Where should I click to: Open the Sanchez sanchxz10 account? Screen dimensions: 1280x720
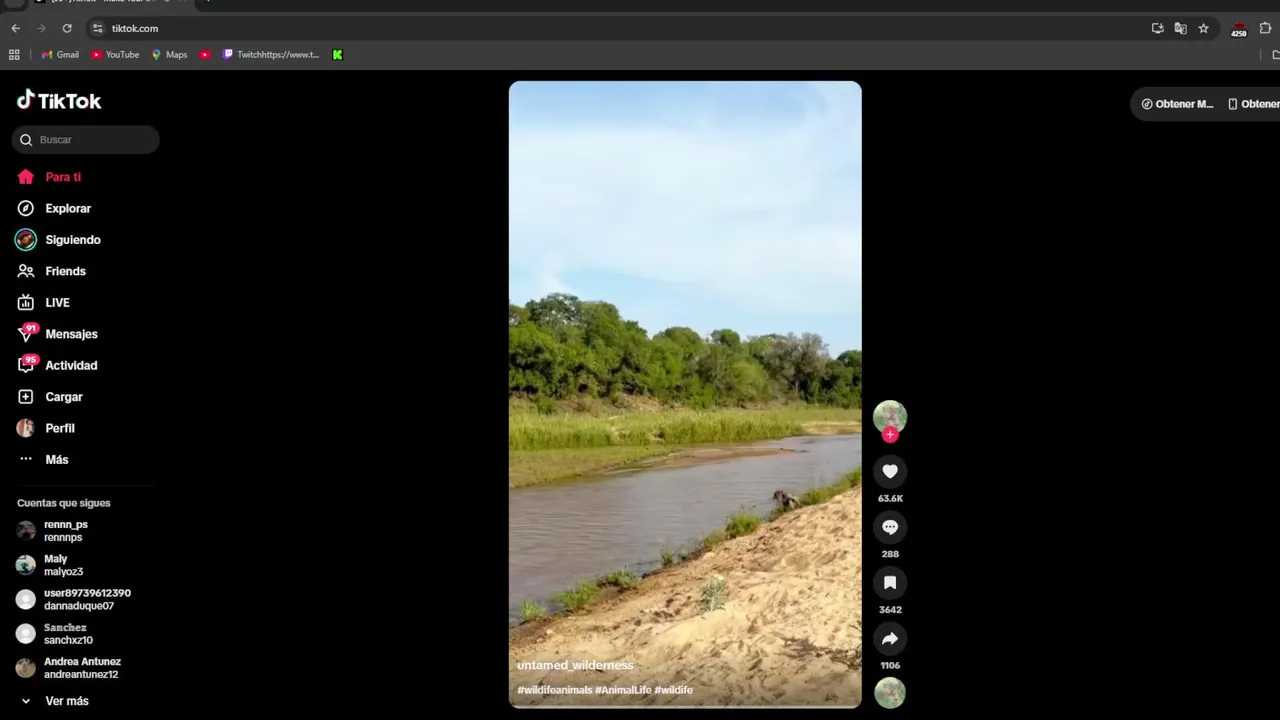(55, 633)
